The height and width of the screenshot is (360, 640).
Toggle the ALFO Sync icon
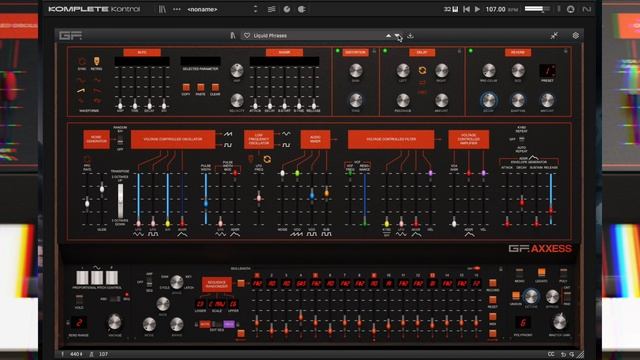click(x=82, y=61)
